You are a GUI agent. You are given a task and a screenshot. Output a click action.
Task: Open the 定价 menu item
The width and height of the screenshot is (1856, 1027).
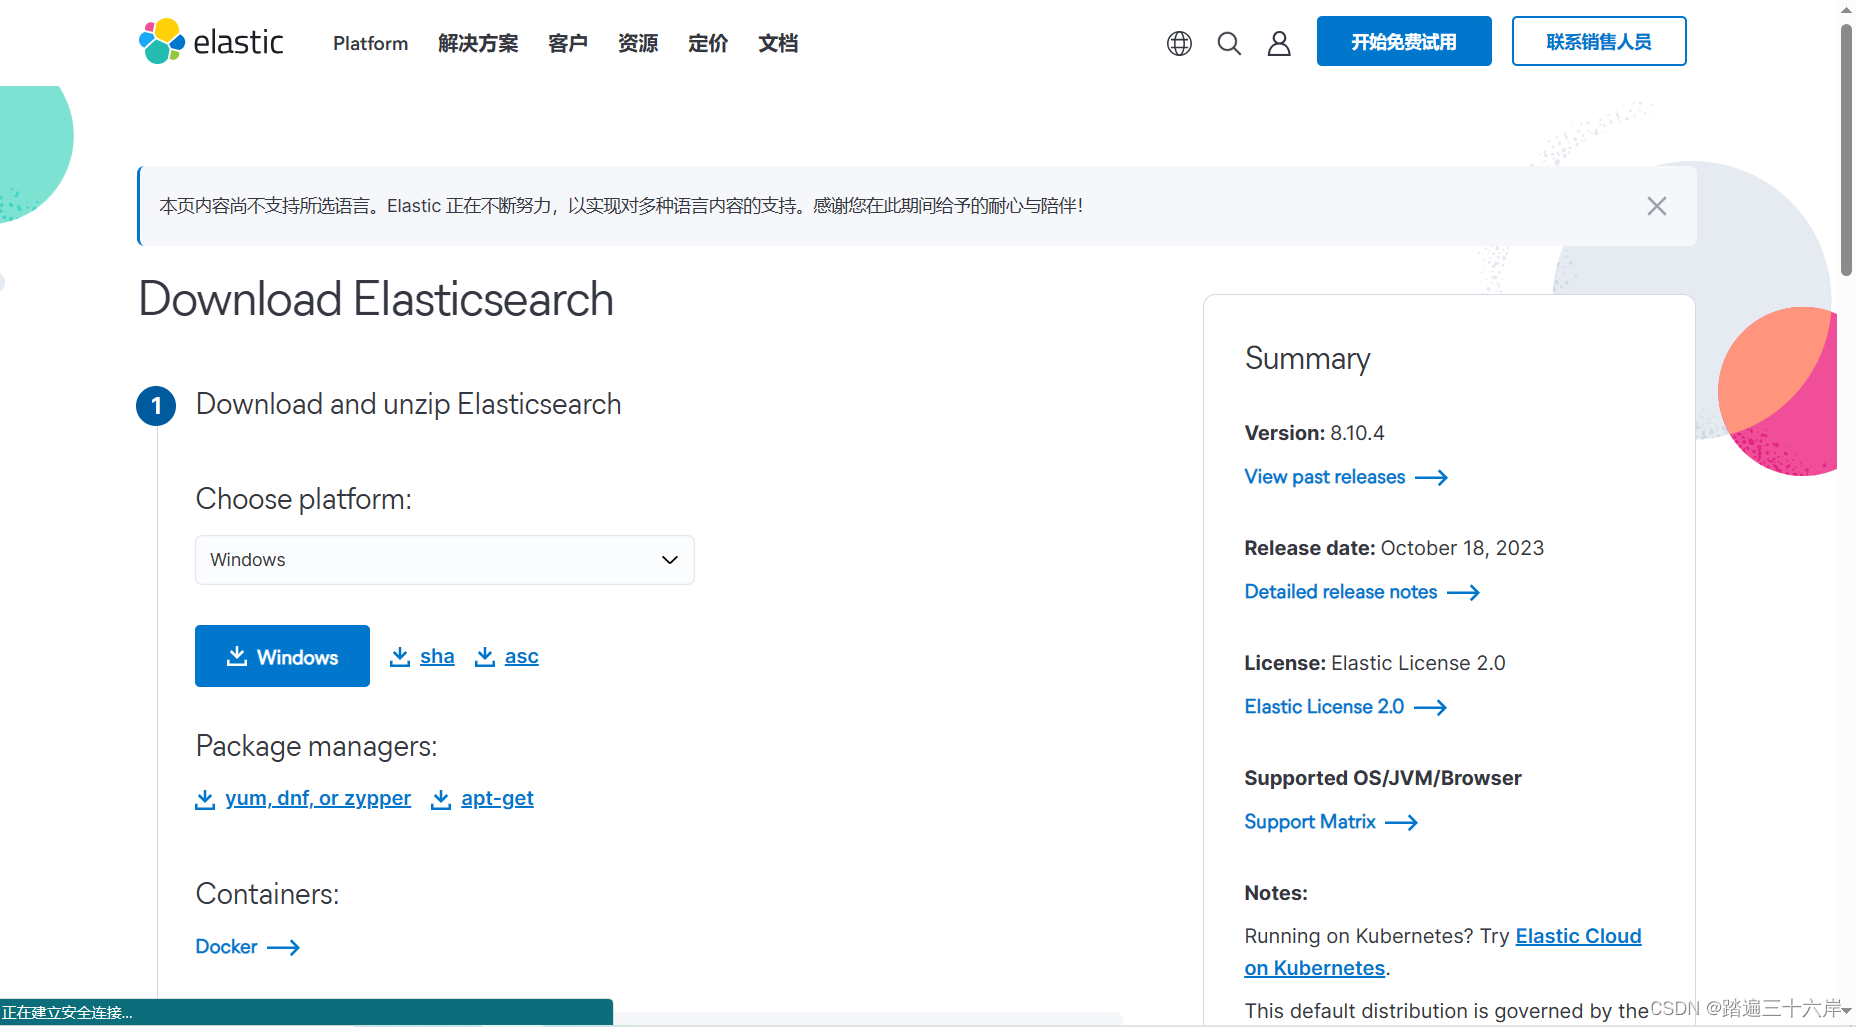coord(708,43)
